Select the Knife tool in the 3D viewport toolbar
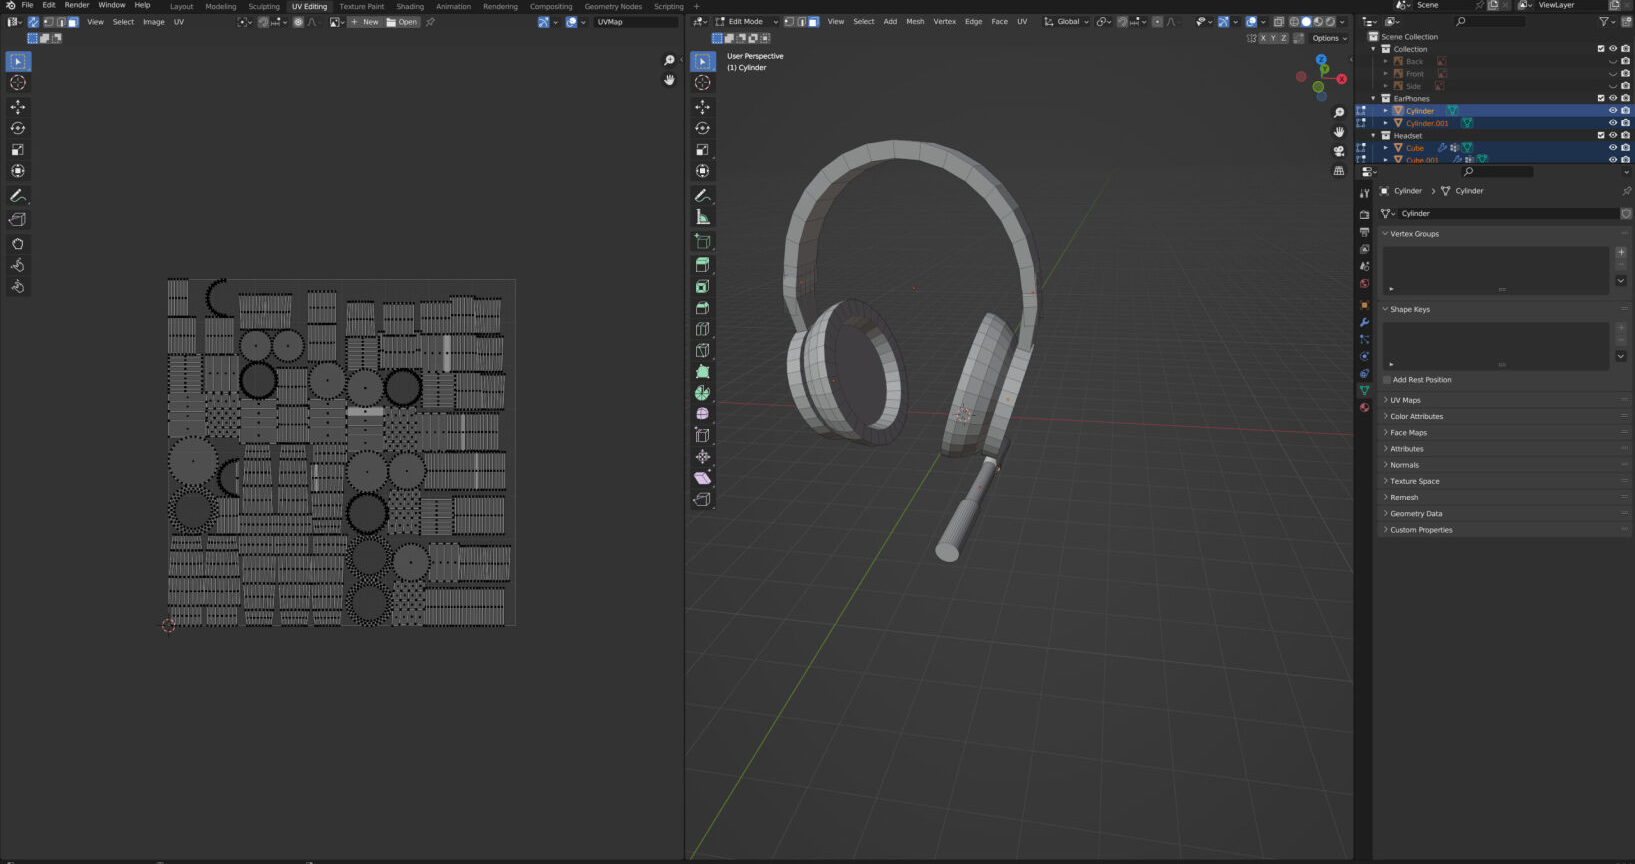This screenshot has width=1635, height=864. point(703,350)
